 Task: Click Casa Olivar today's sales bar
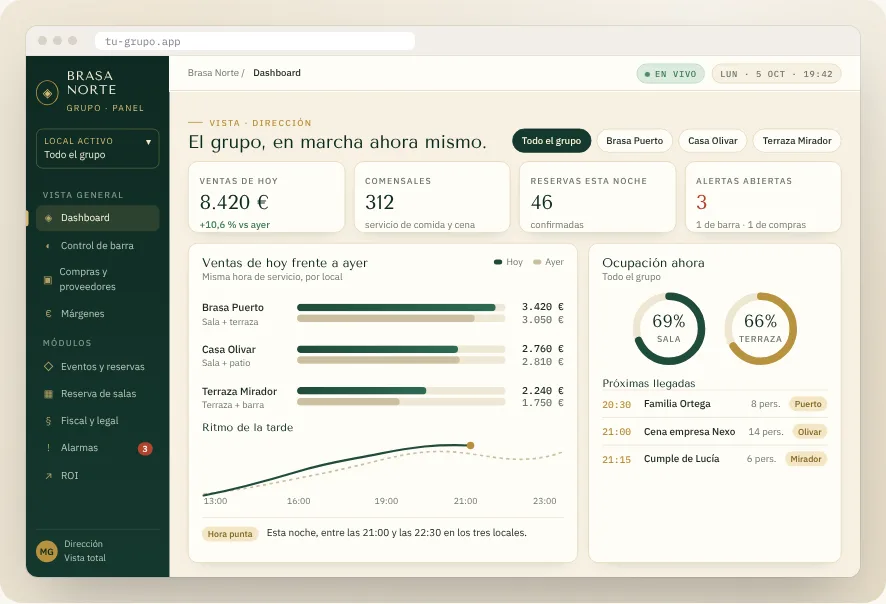tap(377, 349)
